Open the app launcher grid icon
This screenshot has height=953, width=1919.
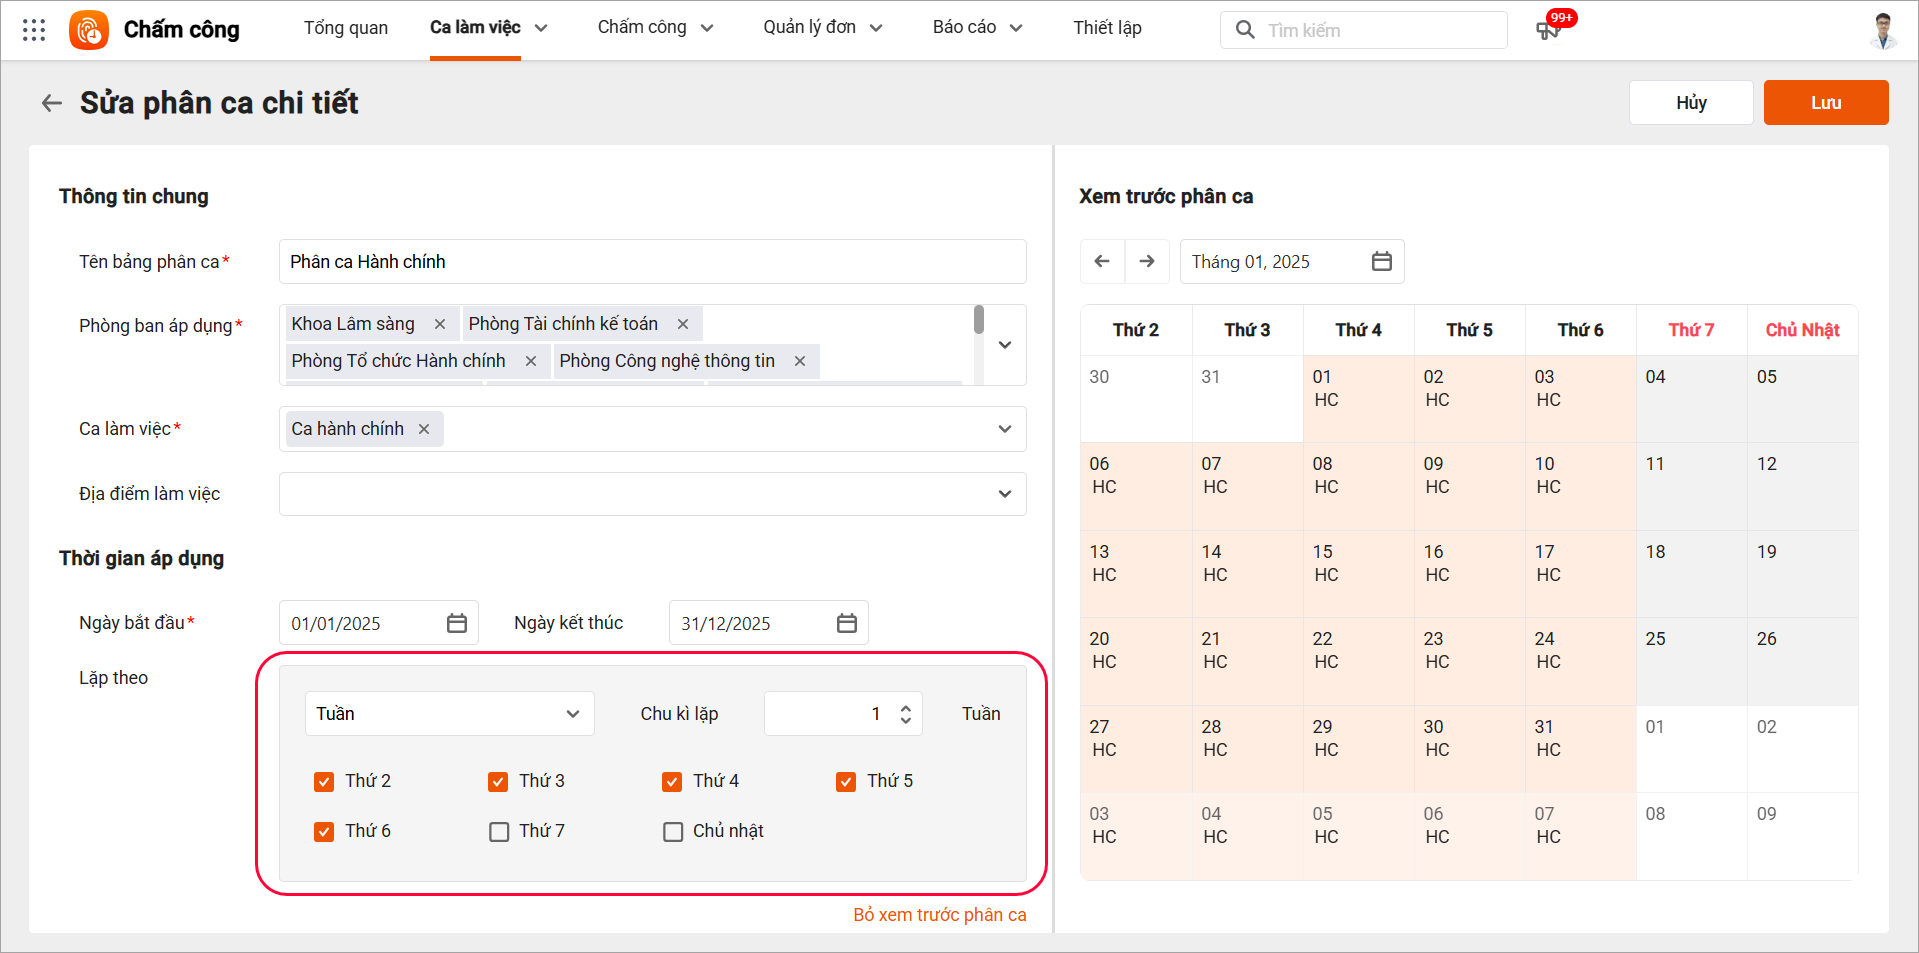pos(34,30)
